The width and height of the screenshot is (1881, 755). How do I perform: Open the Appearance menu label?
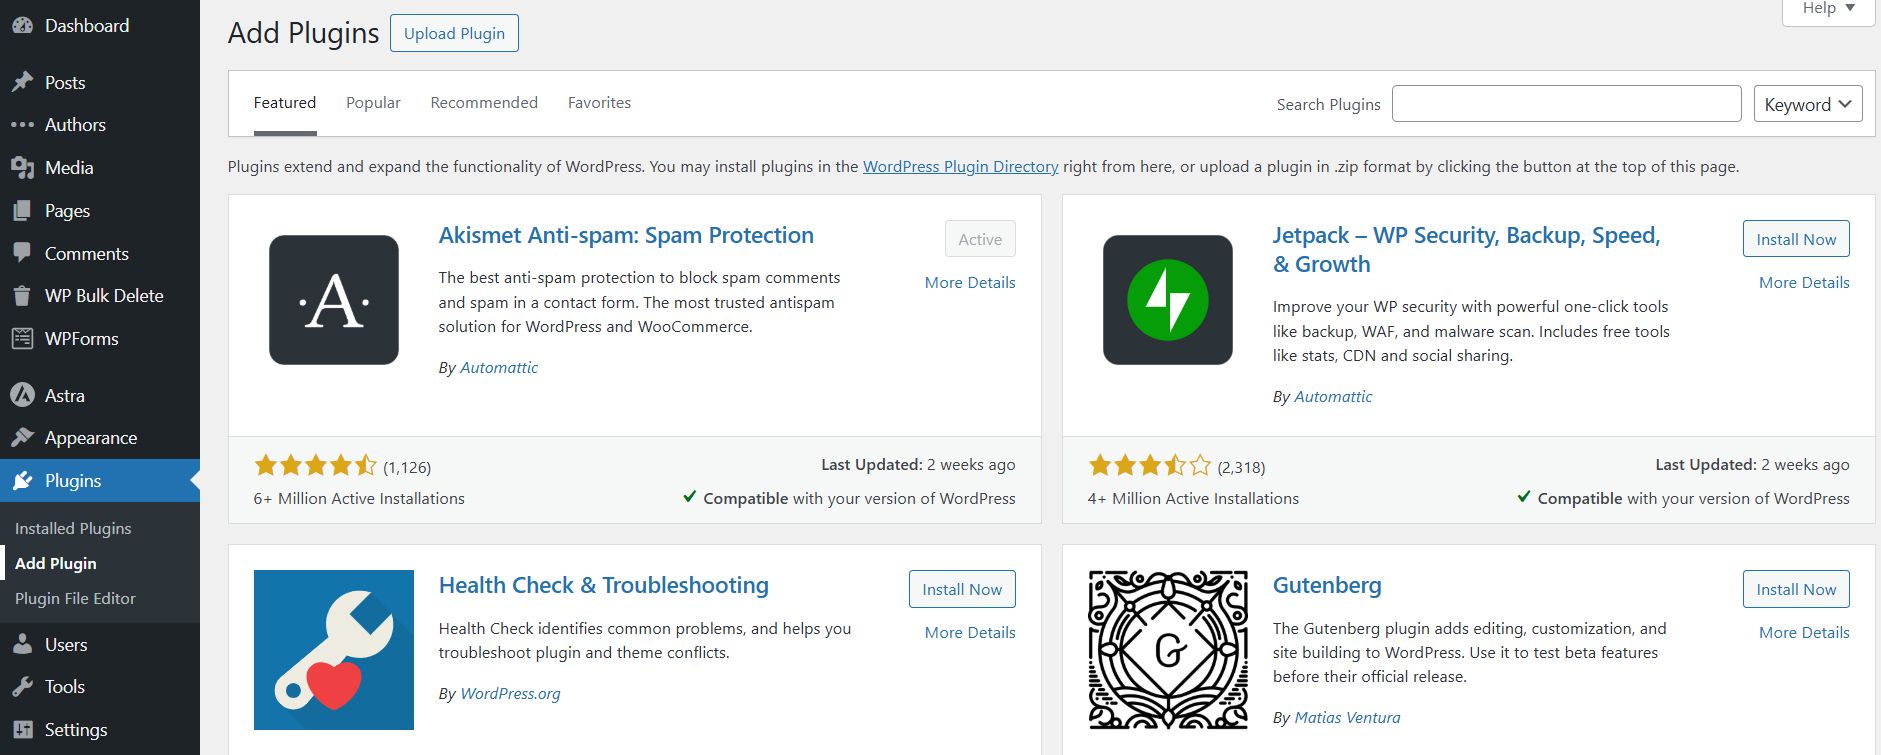point(91,438)
